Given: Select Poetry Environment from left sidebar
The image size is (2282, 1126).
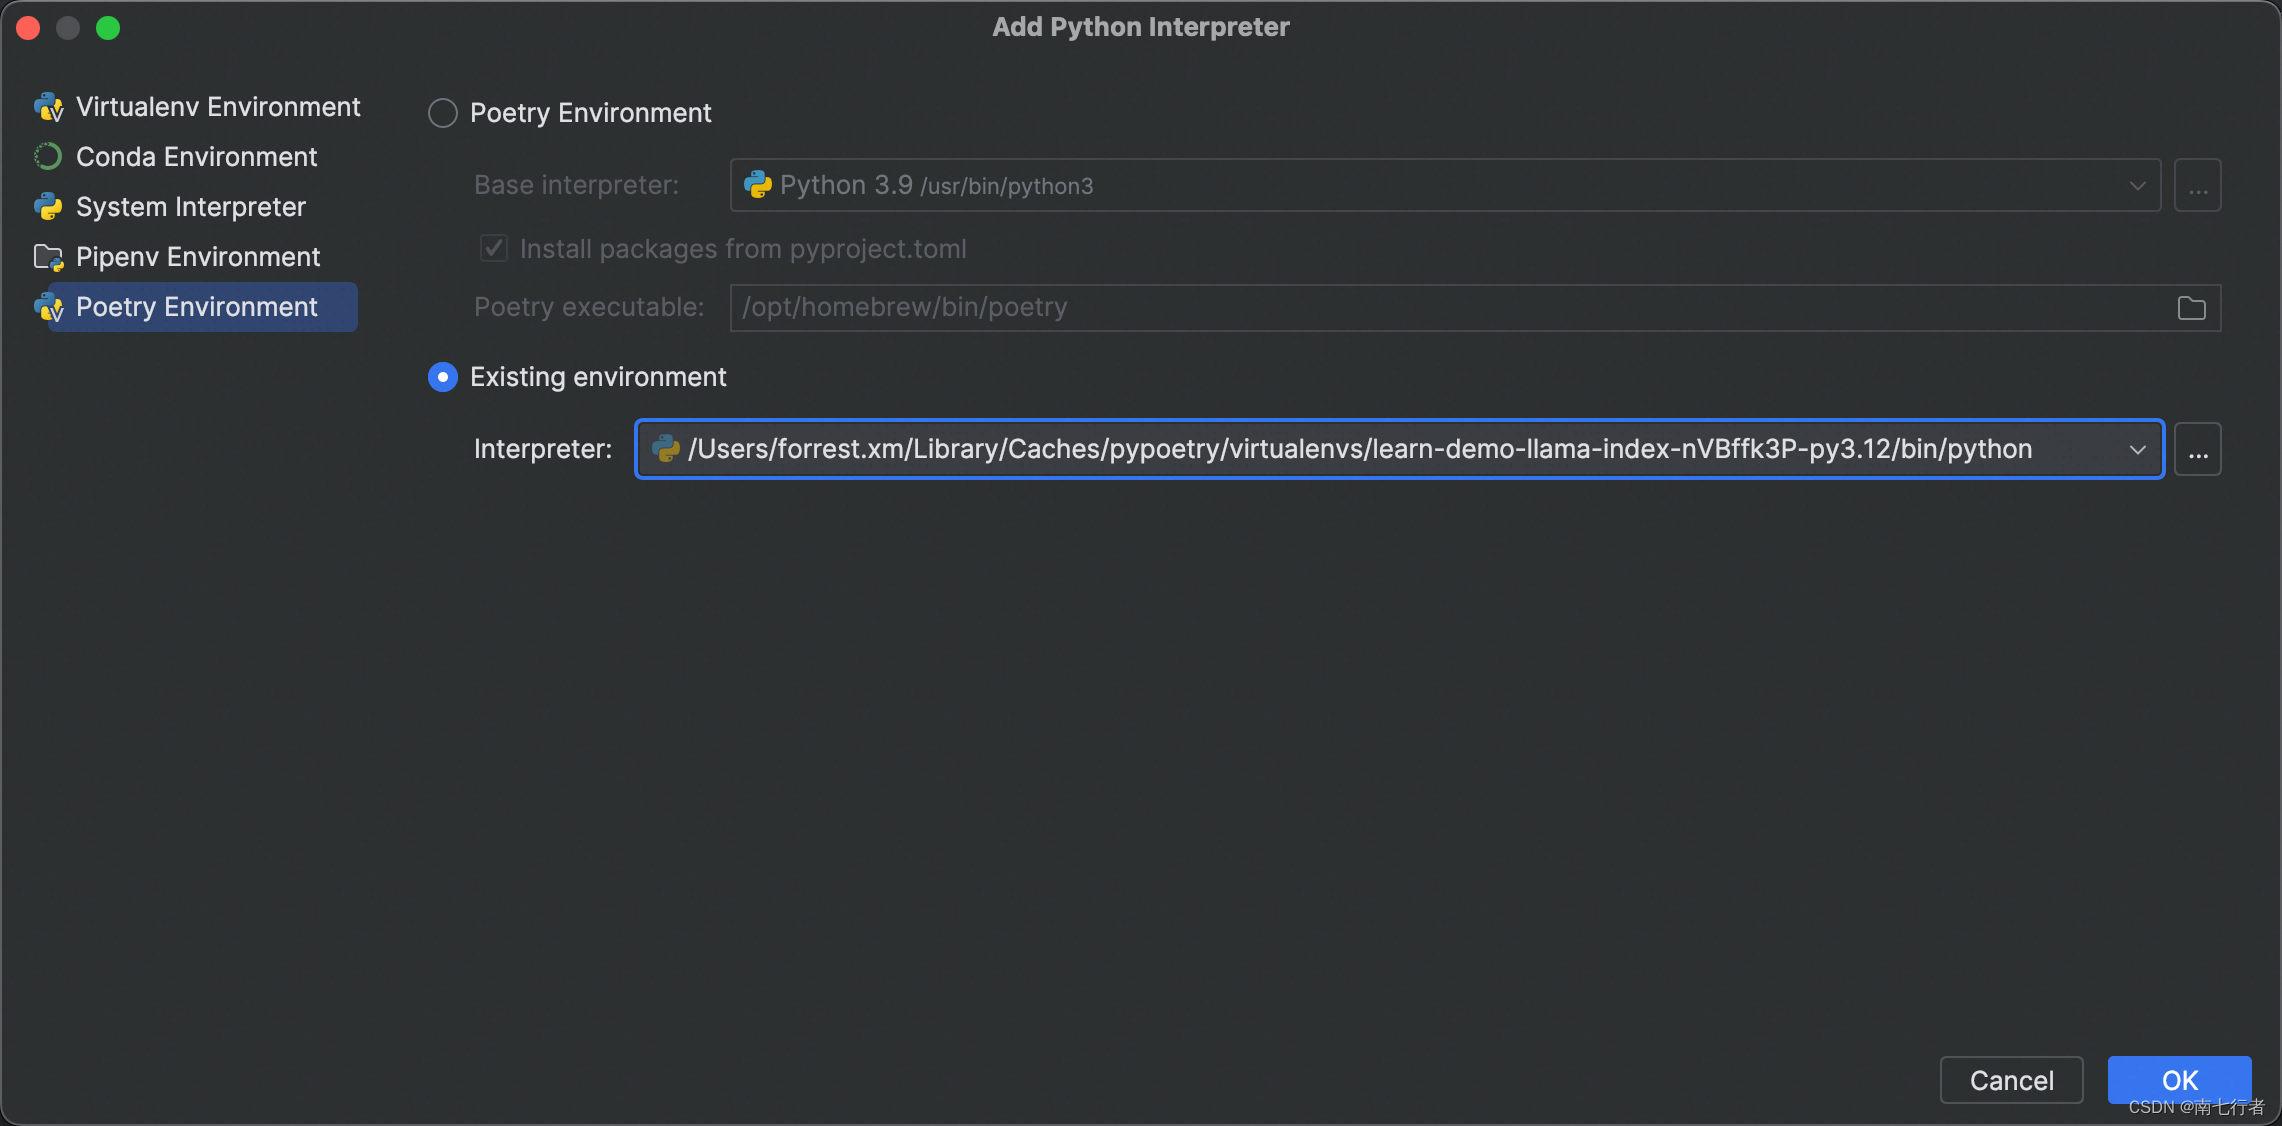Looking at the screenshot, I should 195,306.
